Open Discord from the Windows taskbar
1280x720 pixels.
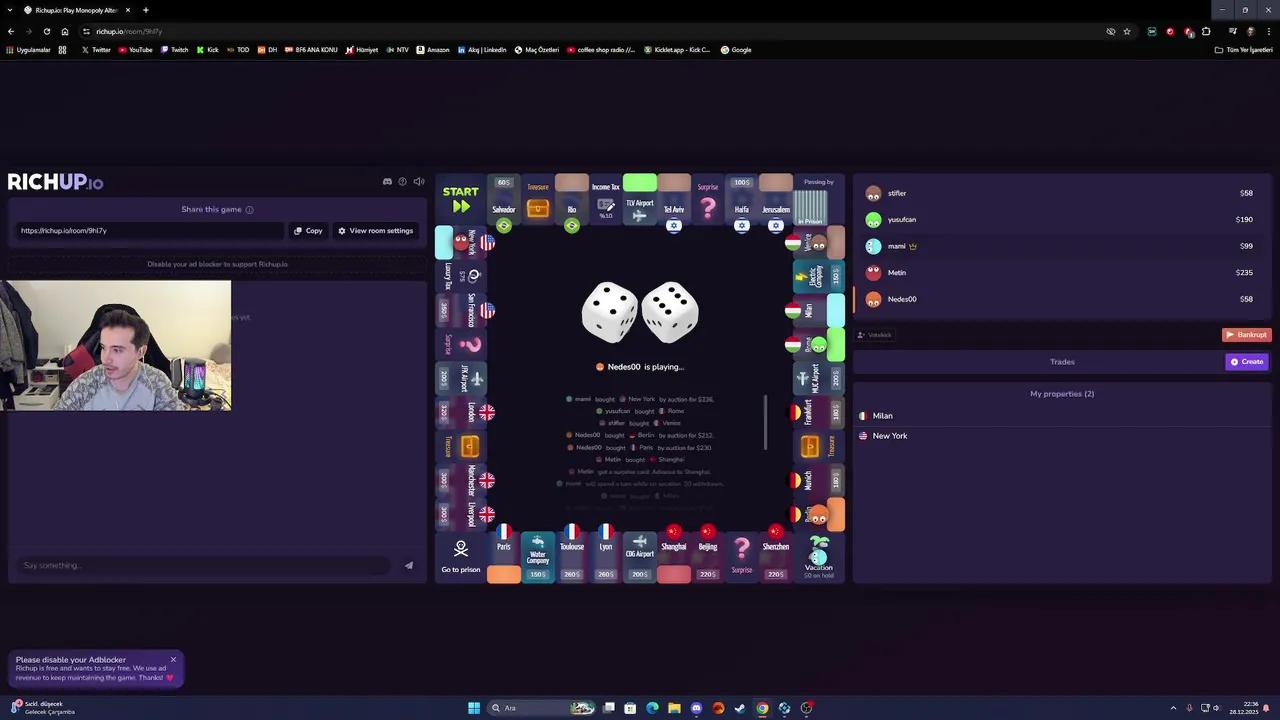click(696, 708)
